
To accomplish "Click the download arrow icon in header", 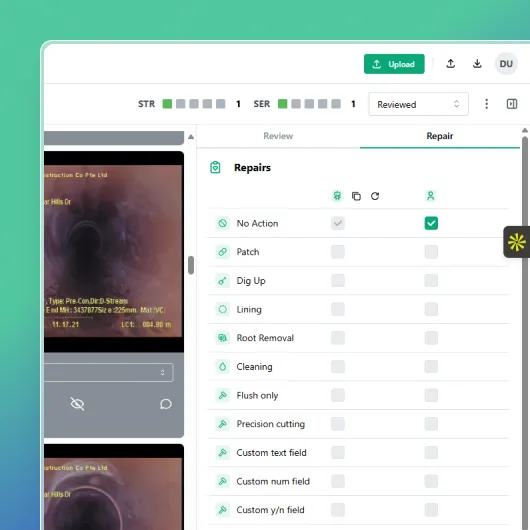I will (x=477, y=64).
